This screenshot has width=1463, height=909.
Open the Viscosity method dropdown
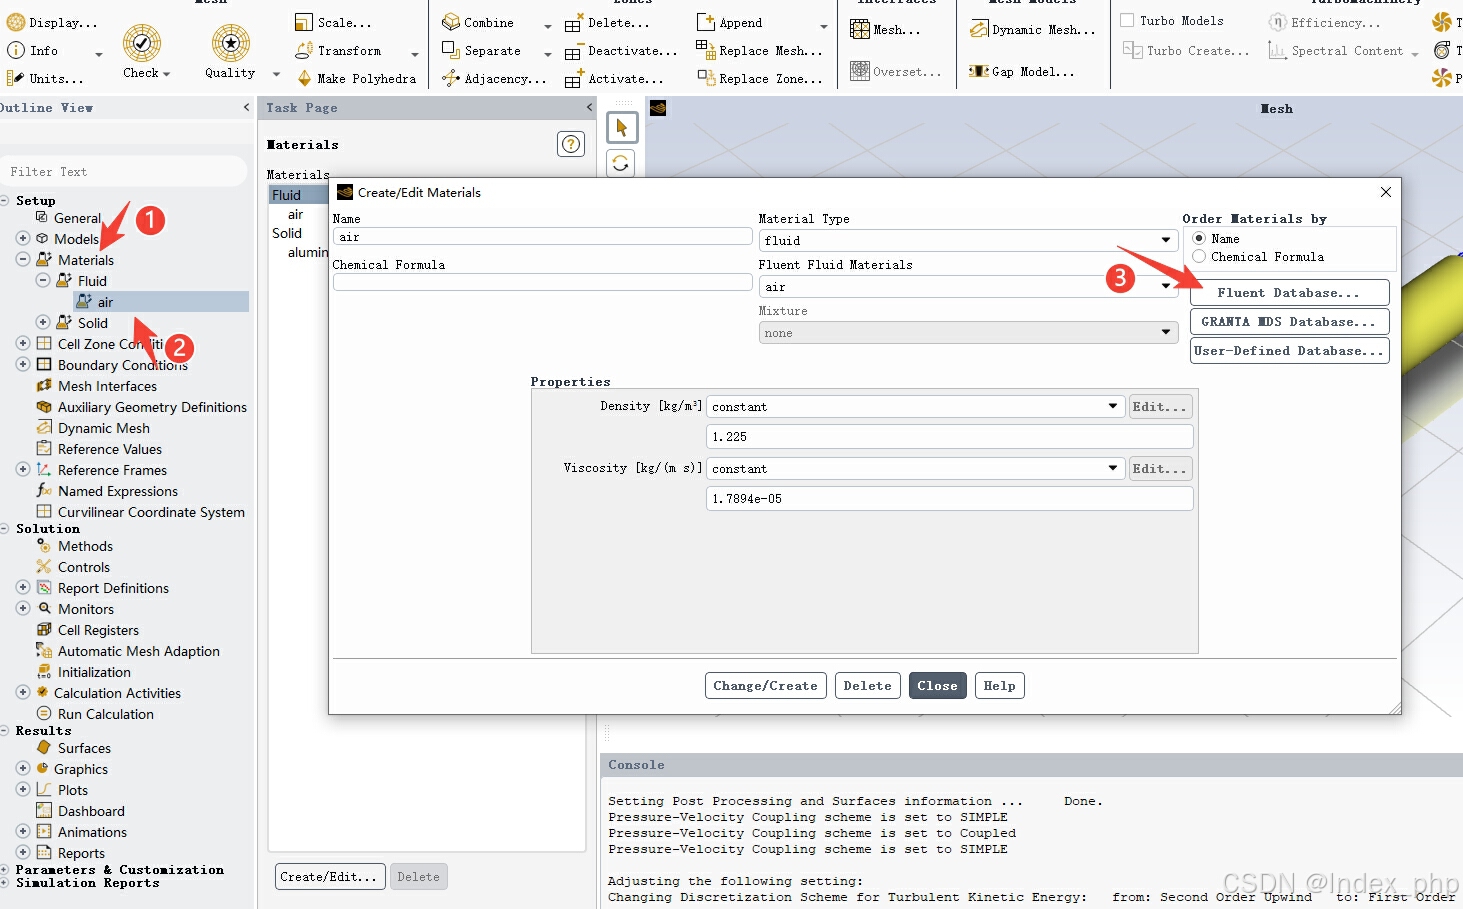coord(916,469)
